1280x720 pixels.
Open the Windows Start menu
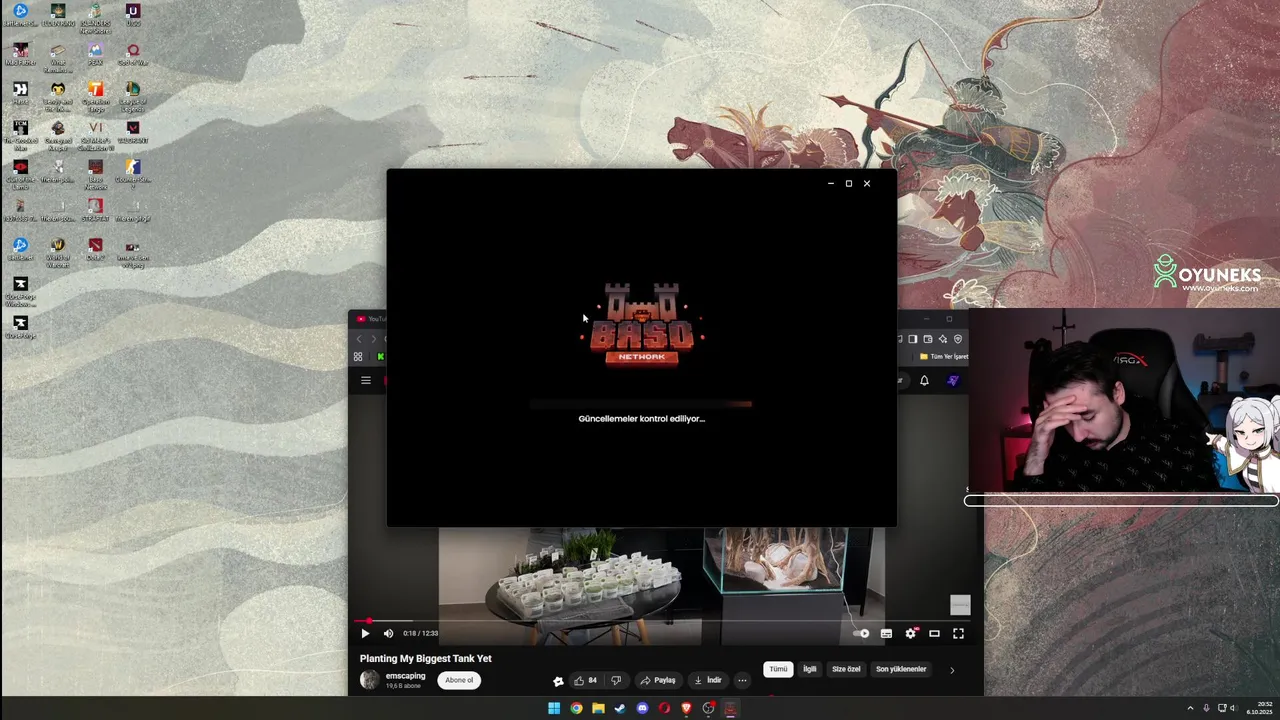pos(554,708)
